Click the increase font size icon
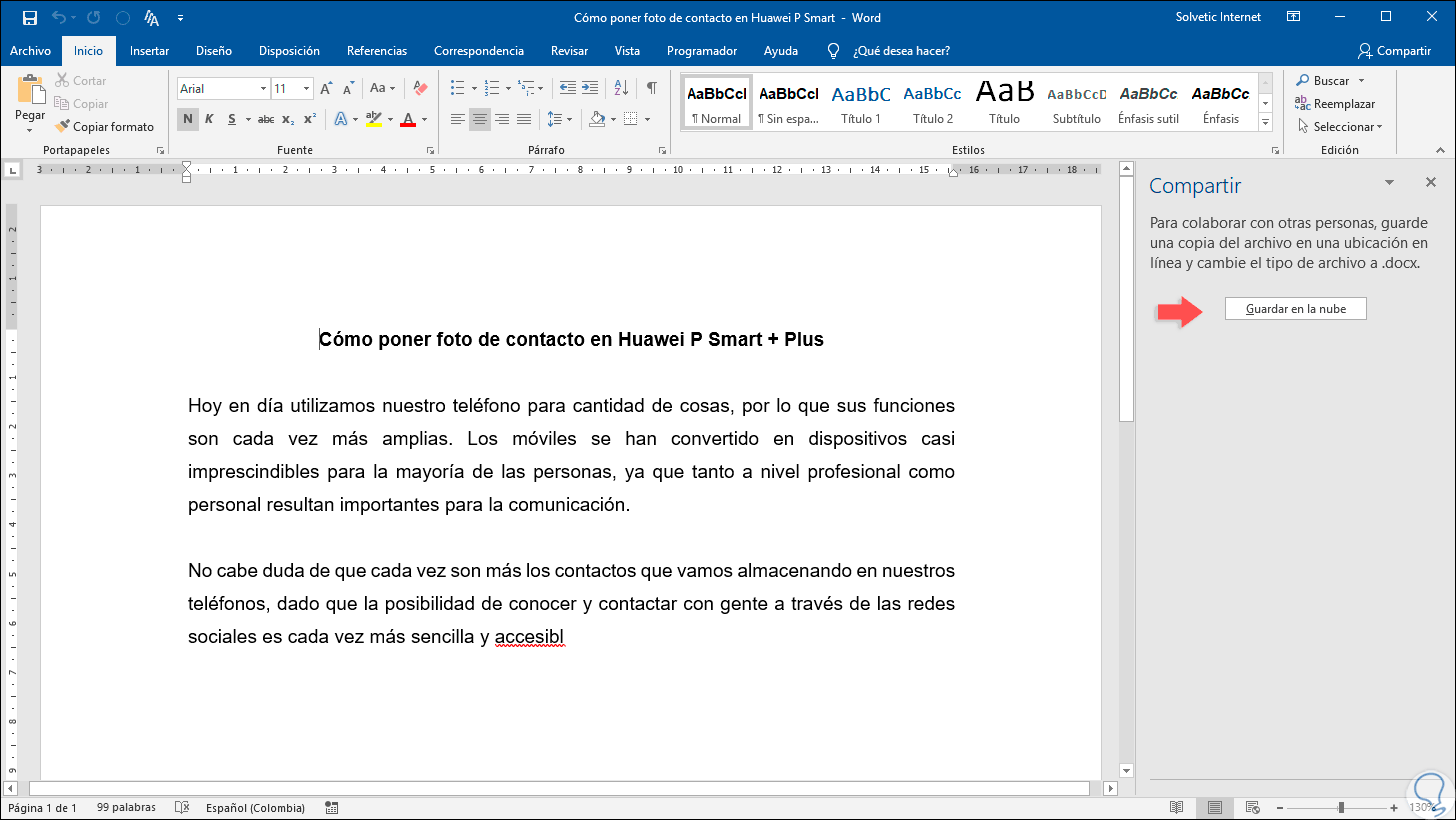 [326, 89]
